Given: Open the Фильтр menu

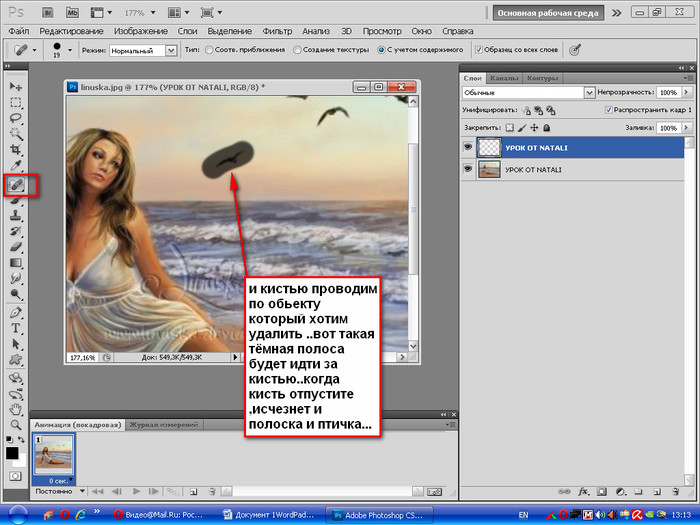Looking at the screenshot, I should pos(277,31).
